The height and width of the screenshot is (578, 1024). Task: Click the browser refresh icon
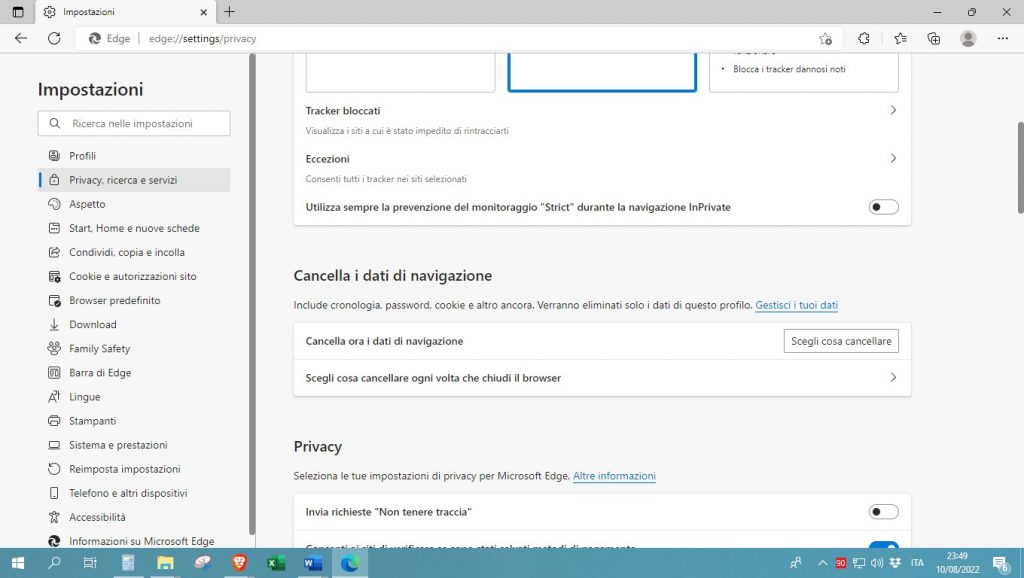click(54, 38)
